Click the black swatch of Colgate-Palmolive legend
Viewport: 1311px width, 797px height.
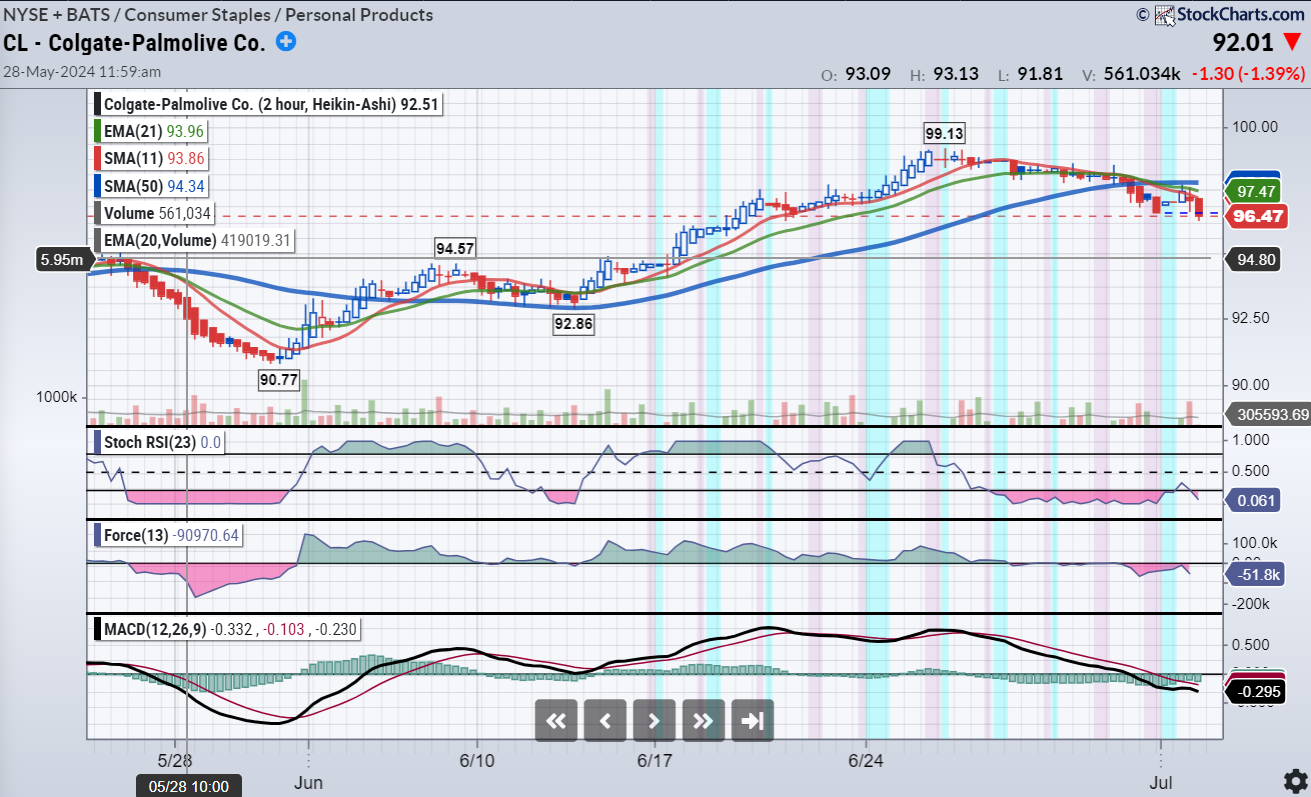point(98,104)
